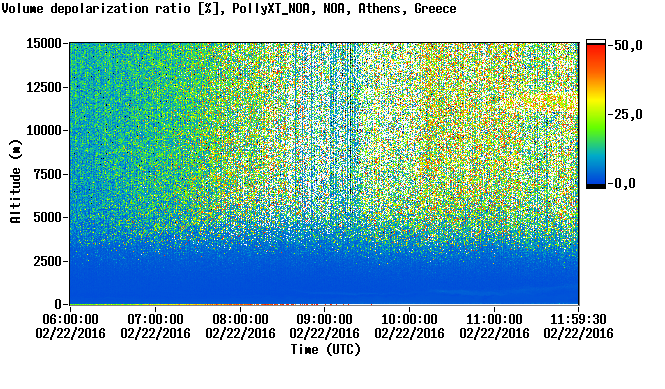This screenshot has width=665, height=389.
Task: Click the 10000 altitude tick label
Action: coord(44,130)
